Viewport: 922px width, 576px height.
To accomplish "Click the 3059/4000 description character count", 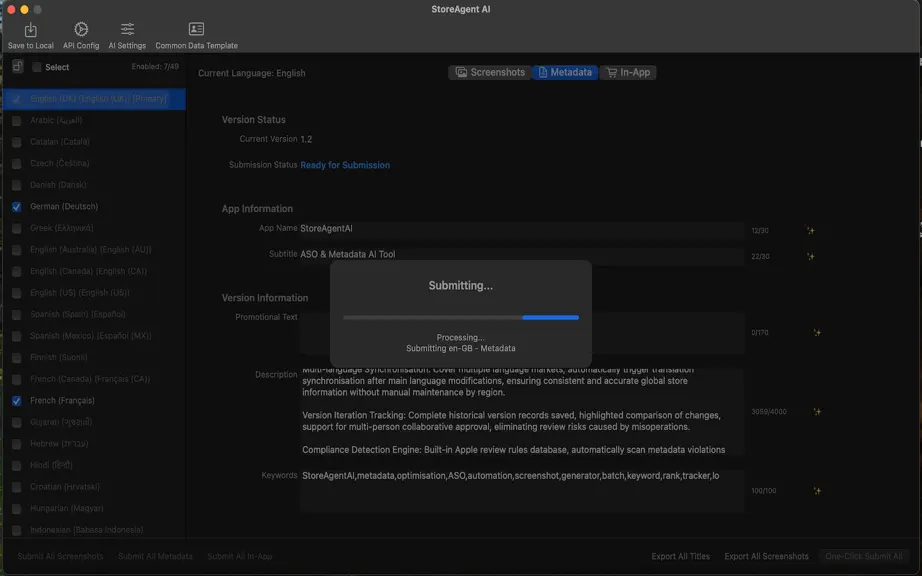I will click(769, 411).
